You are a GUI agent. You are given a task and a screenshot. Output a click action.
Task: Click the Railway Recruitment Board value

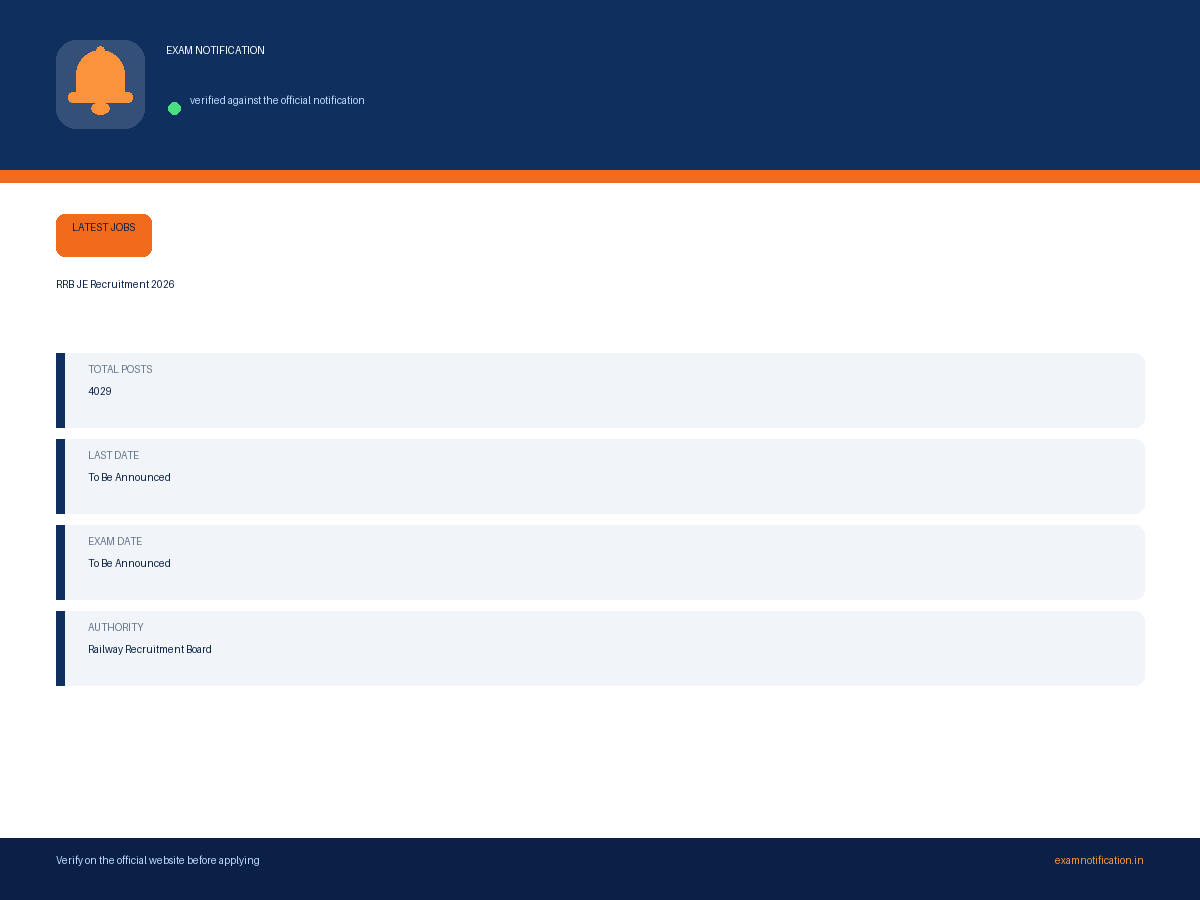pyautogui.click(x=150, y=649)
